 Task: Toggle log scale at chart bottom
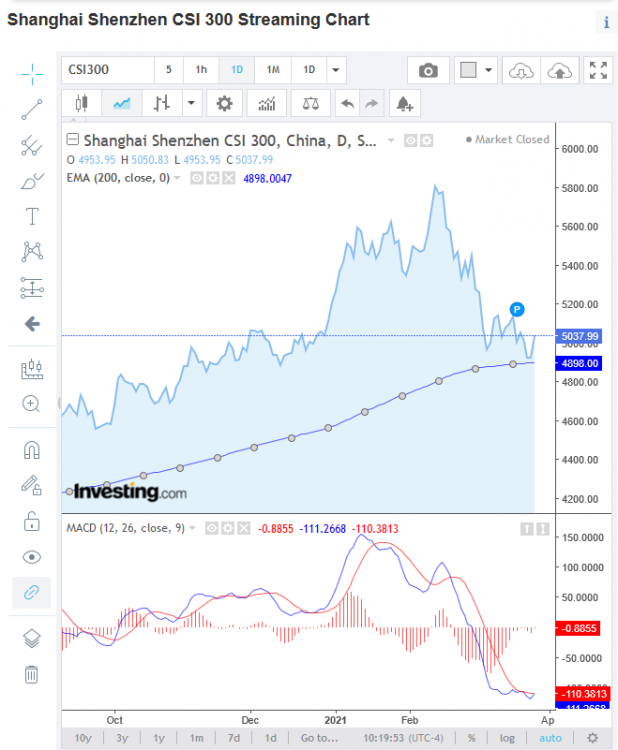point(508,738)
